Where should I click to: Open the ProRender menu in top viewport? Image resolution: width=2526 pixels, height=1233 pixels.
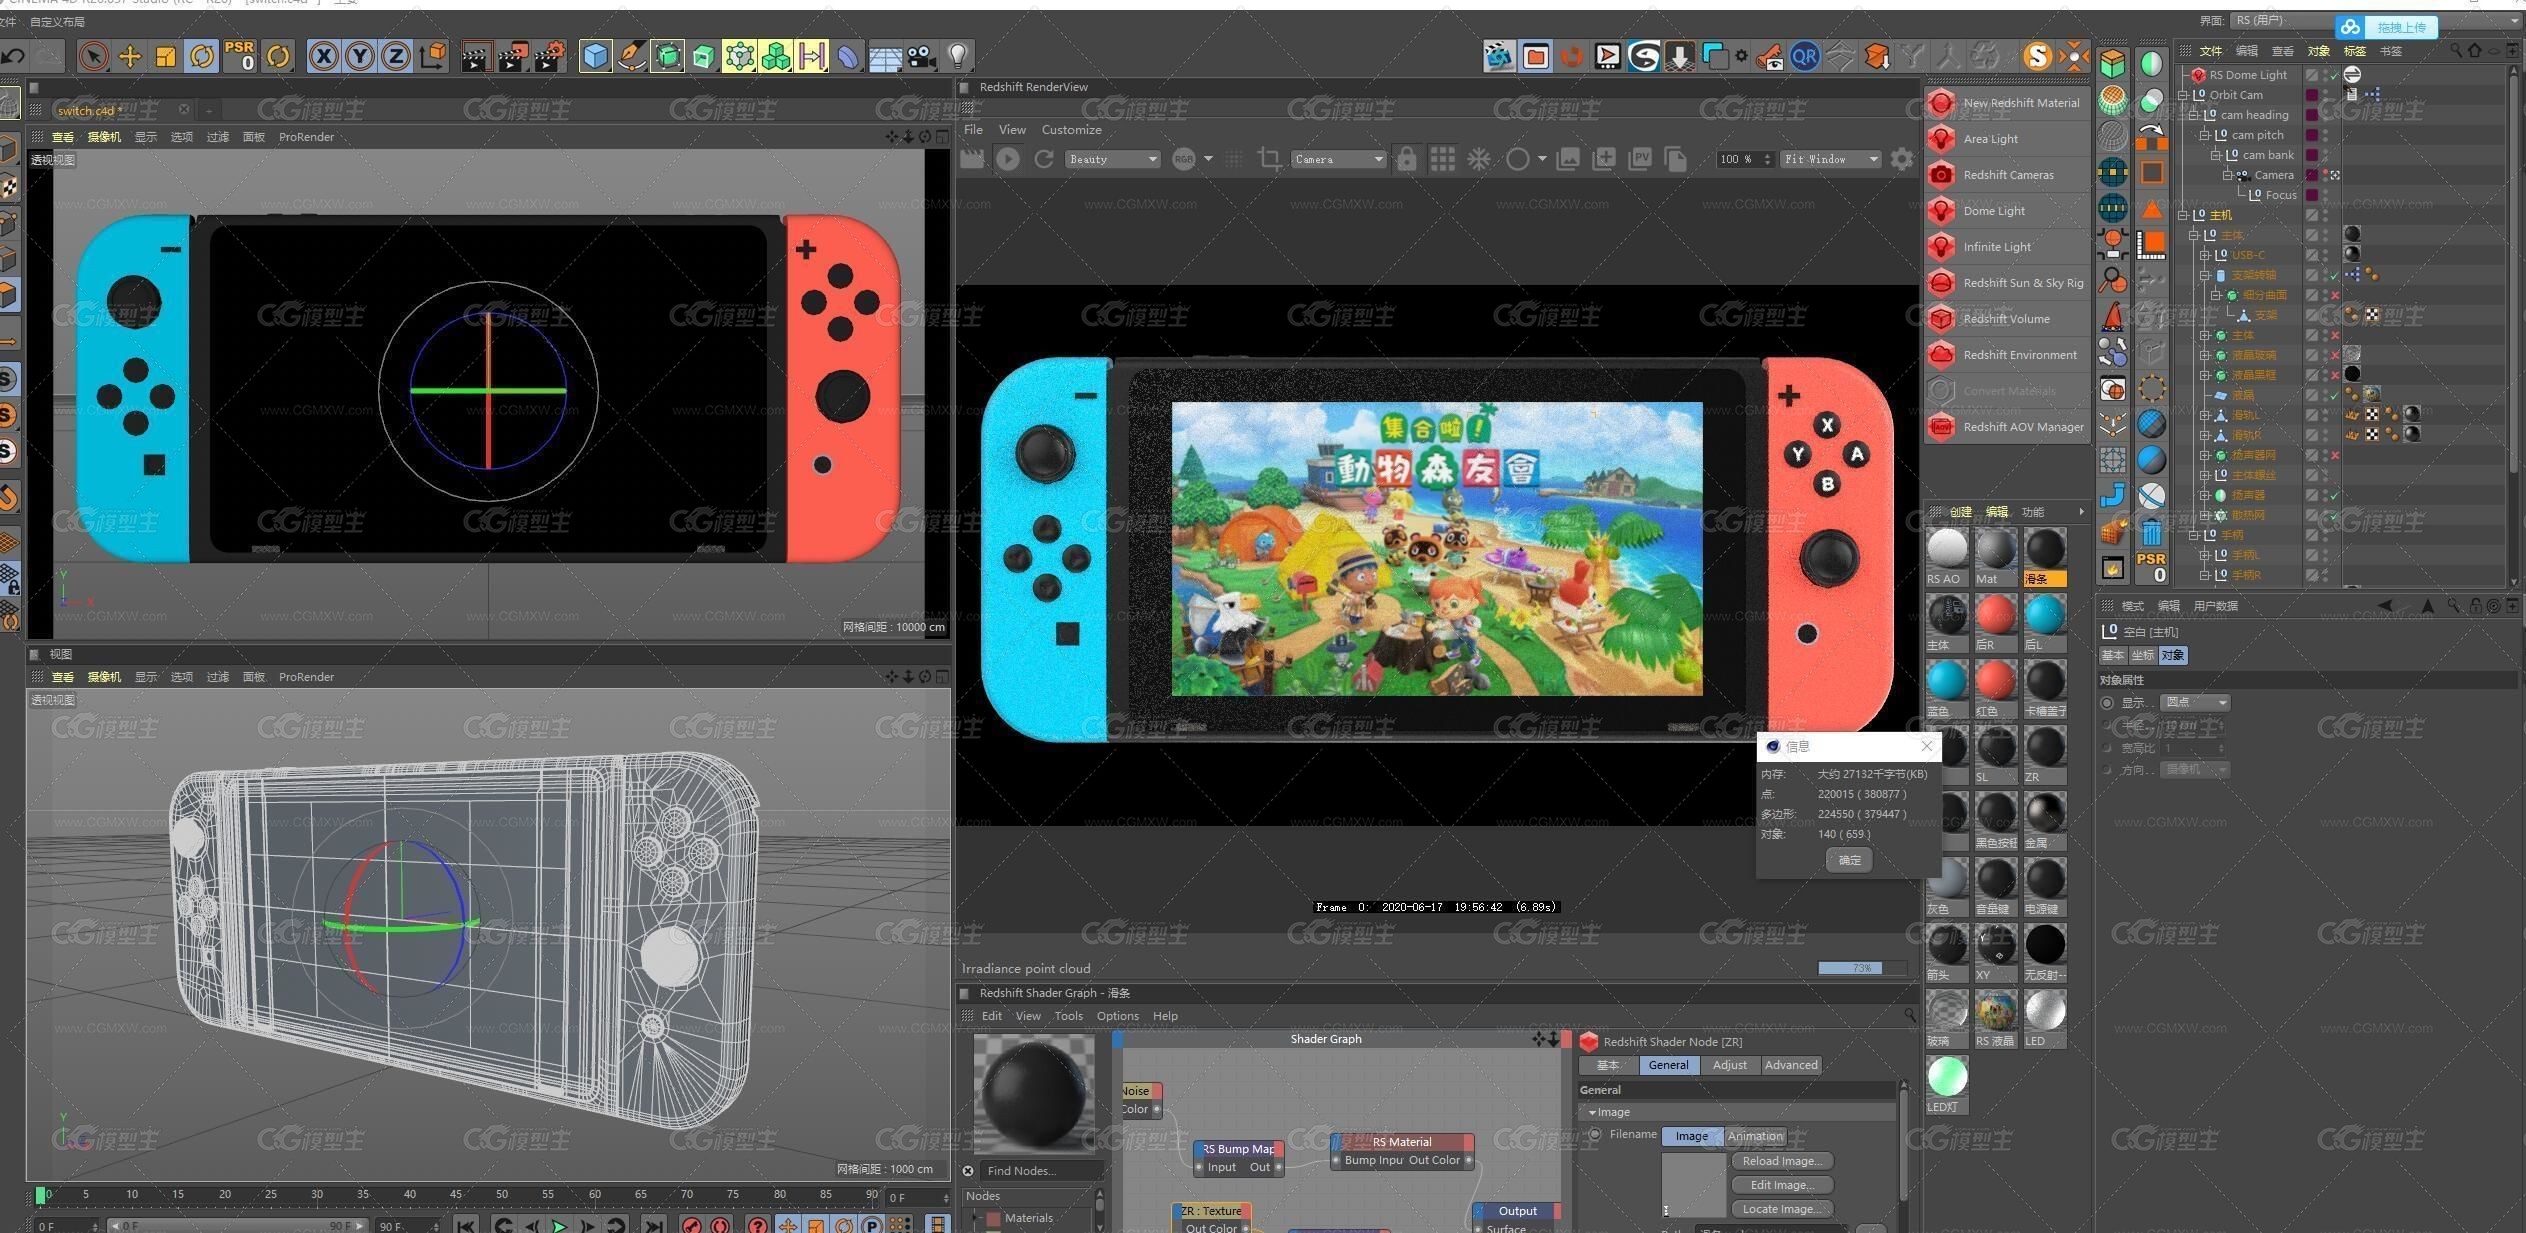click(x=306, y=137)
